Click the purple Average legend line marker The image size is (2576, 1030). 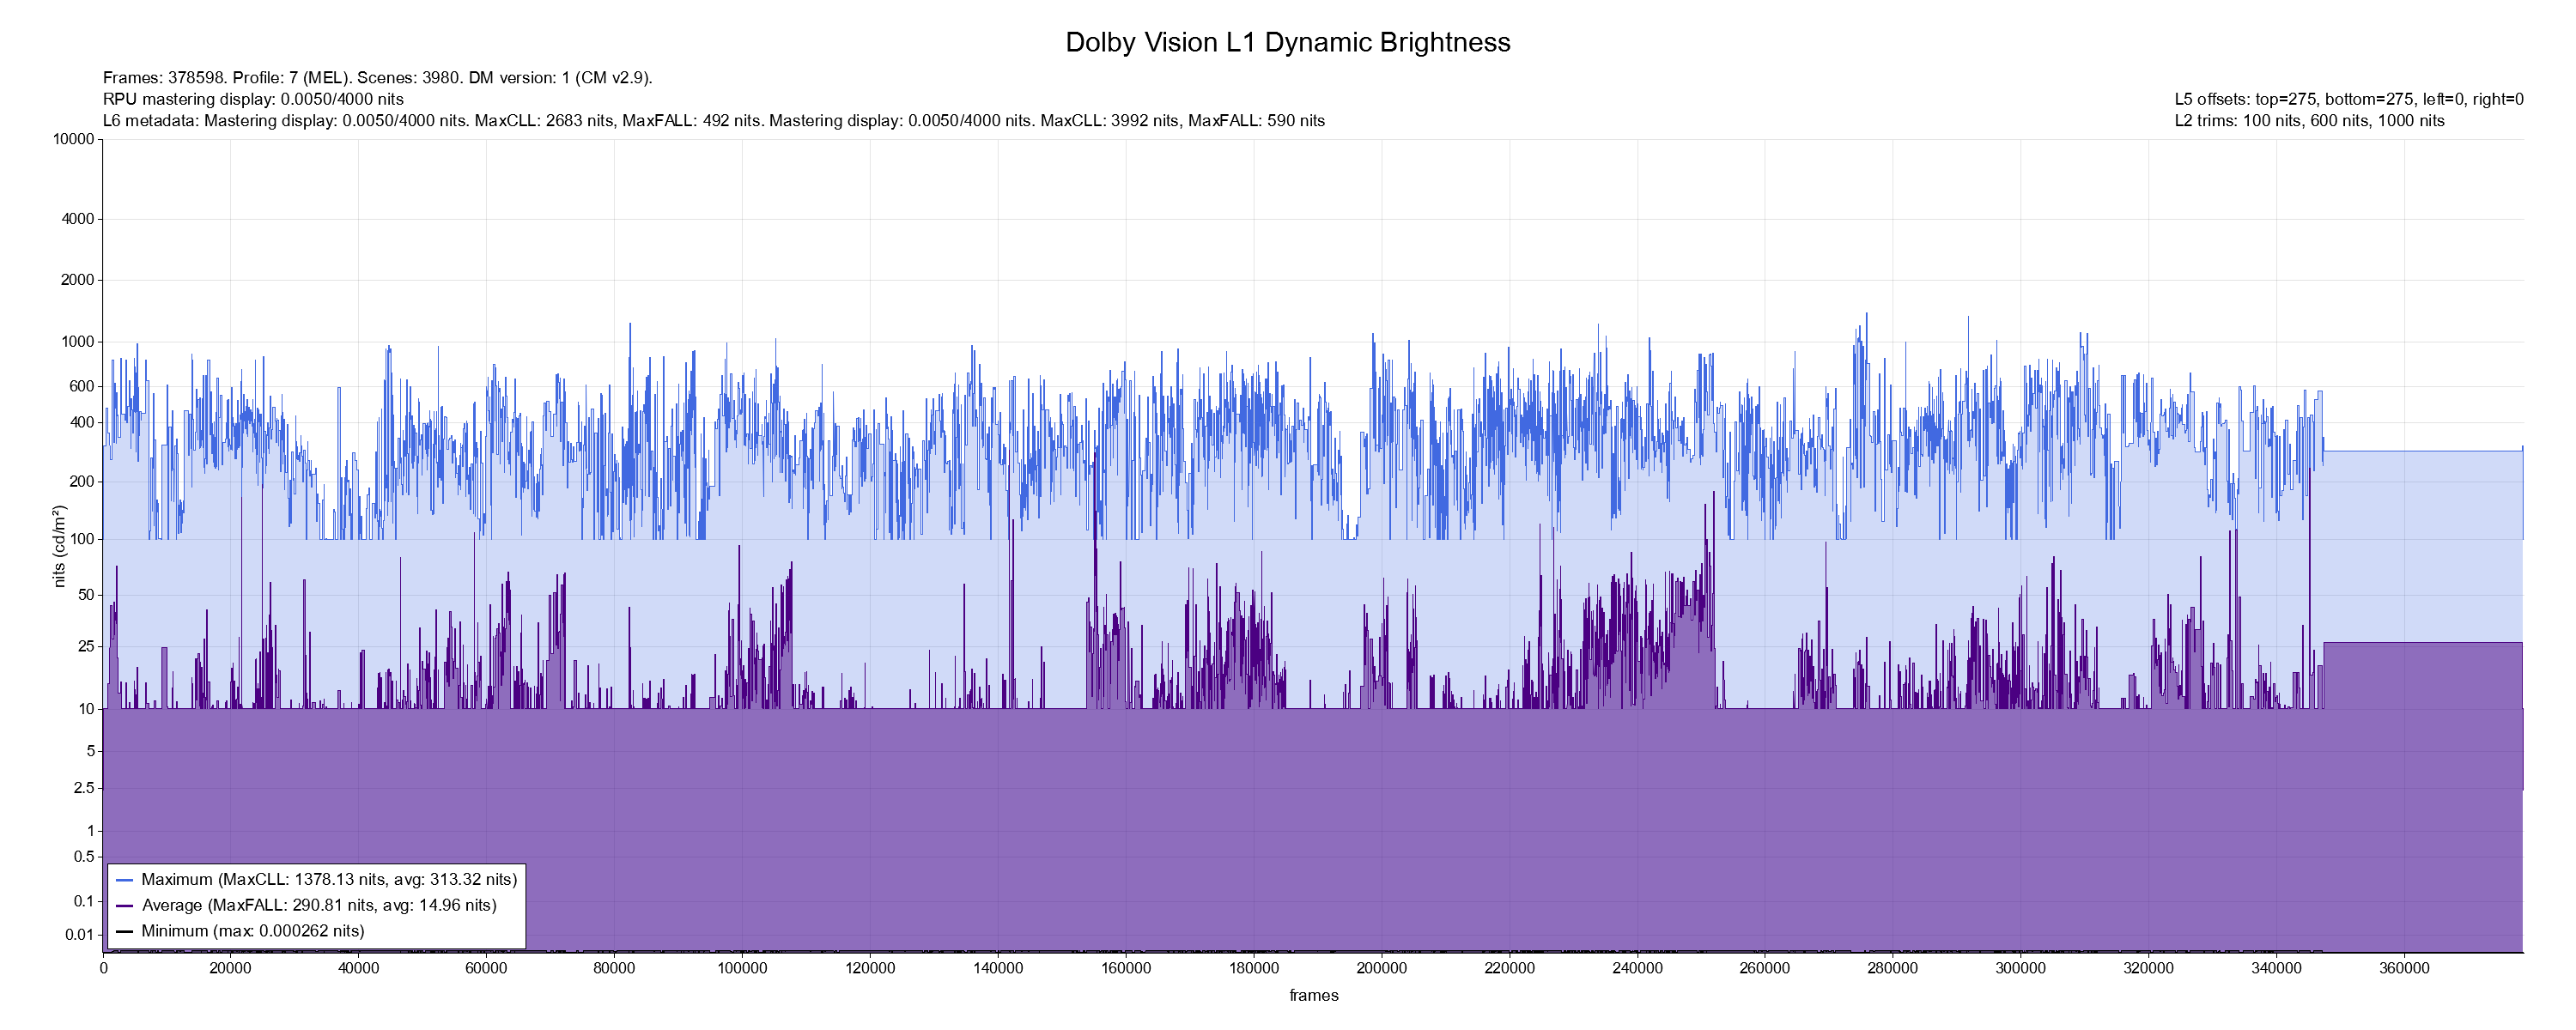coord(124,906)
